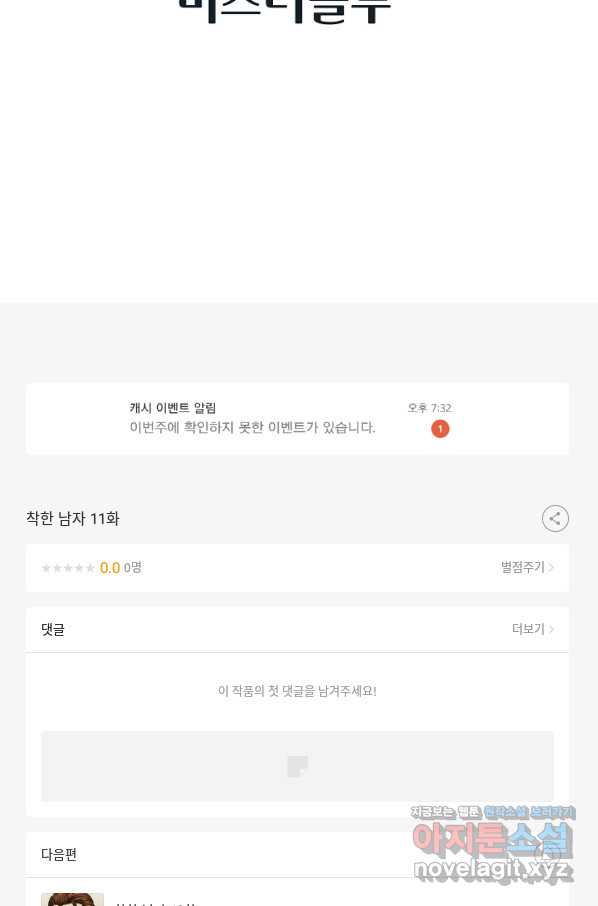Screen dimensions: 598x906
Task: Click the 착한 남자 11화 title
Action: [73, 518]
